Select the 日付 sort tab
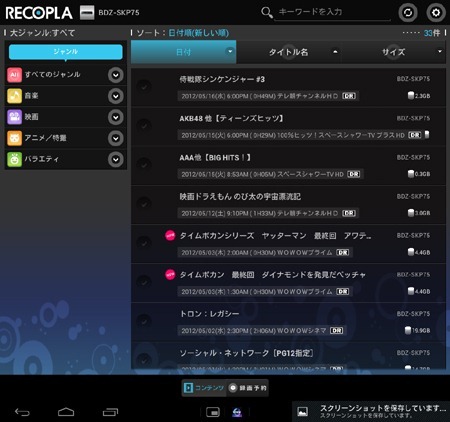 pyautogui.click(x=184, y=52)
